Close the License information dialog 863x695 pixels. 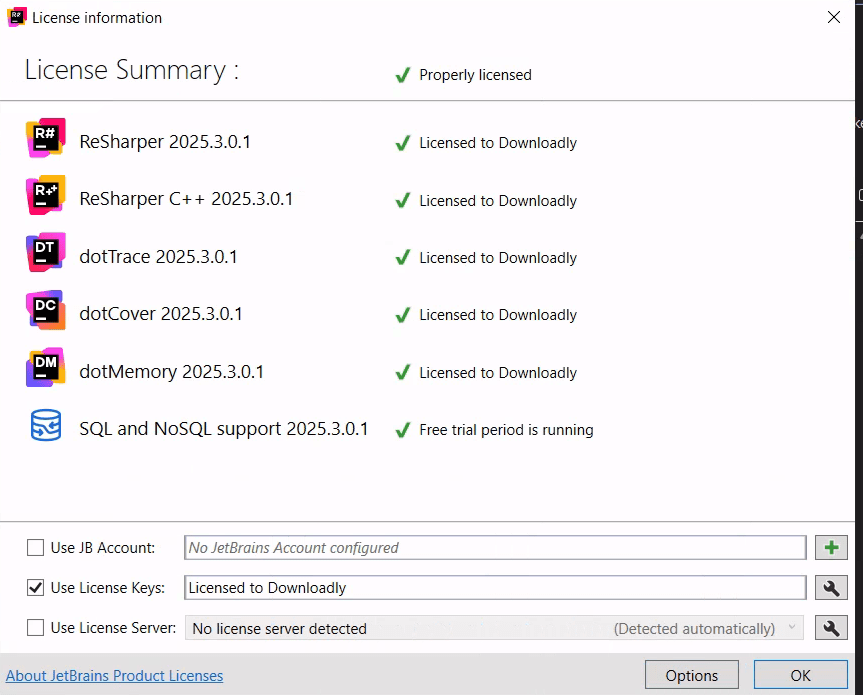coord(833,17)
